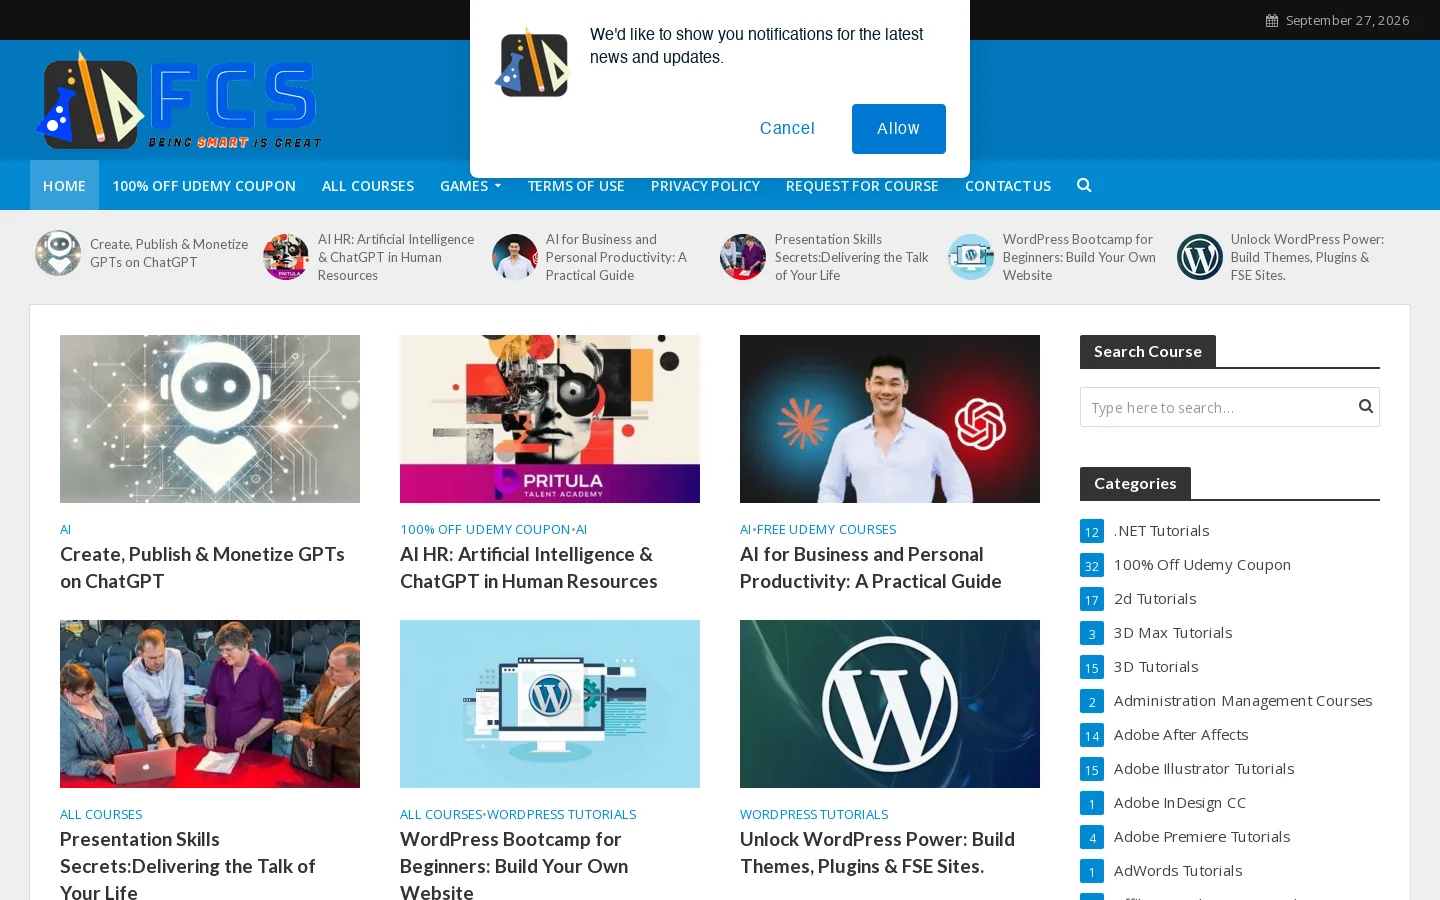The image size is (1440, 900).
Task: Open round thumbnail for AI for Business ticker item
Action: point(515,257)
